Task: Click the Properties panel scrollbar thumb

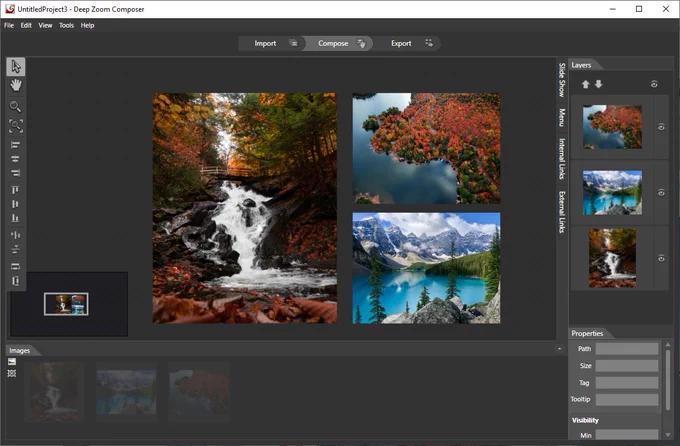Action: (x=668, y=380)
